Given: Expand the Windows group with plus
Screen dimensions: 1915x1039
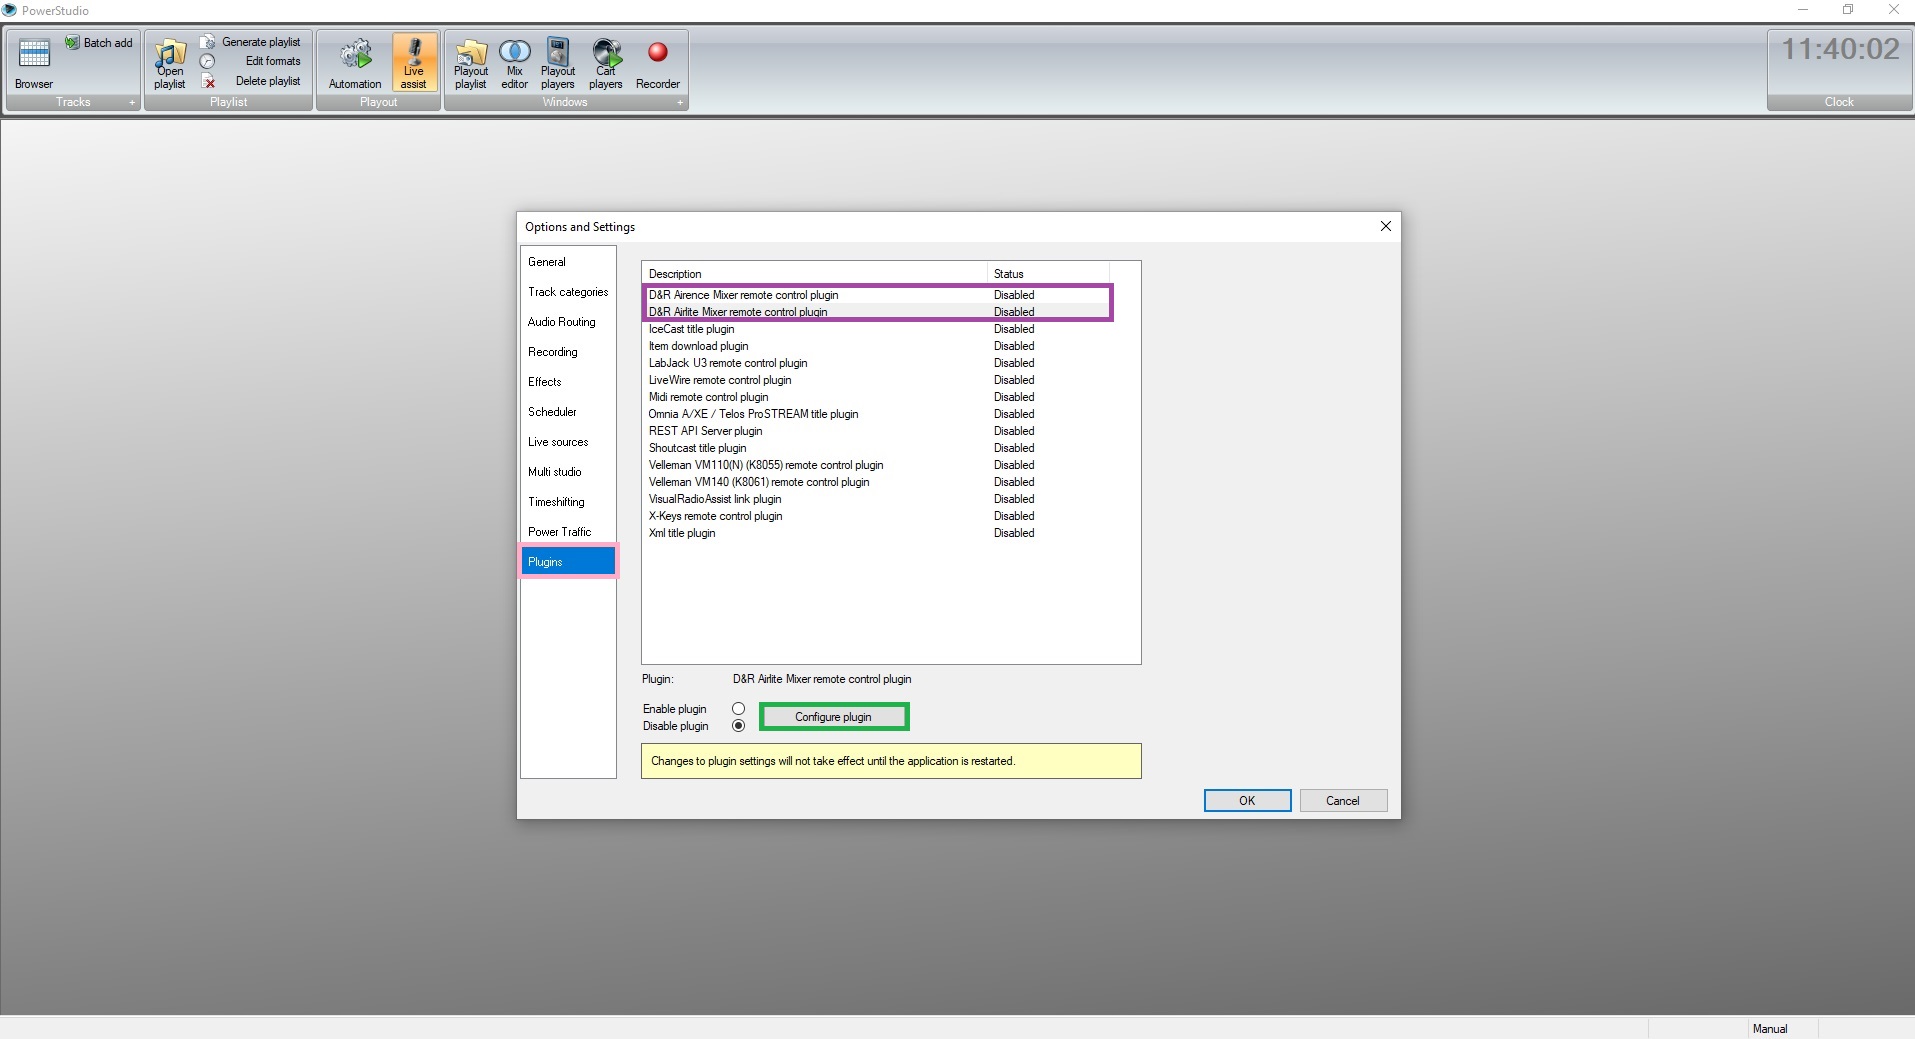Looking at the screenshot, I should pyautogui.click(x=680, y=102).
